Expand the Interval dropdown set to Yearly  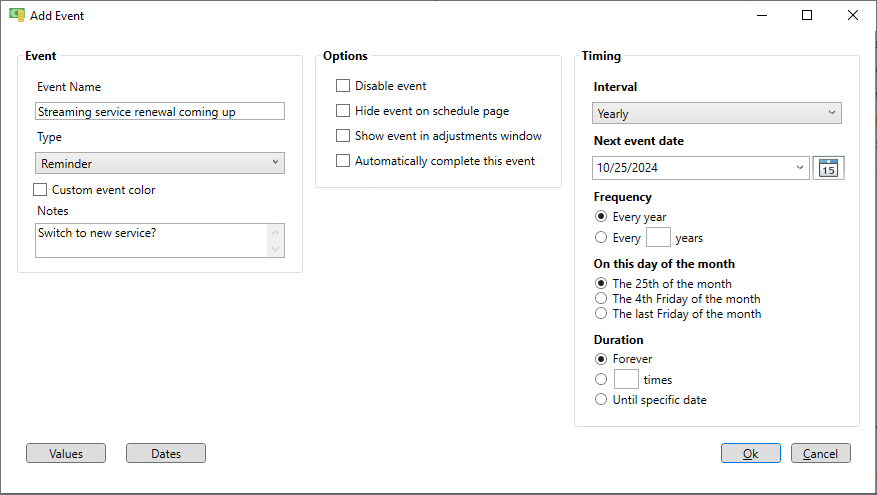pyautogui.click(x=717, y=114)
